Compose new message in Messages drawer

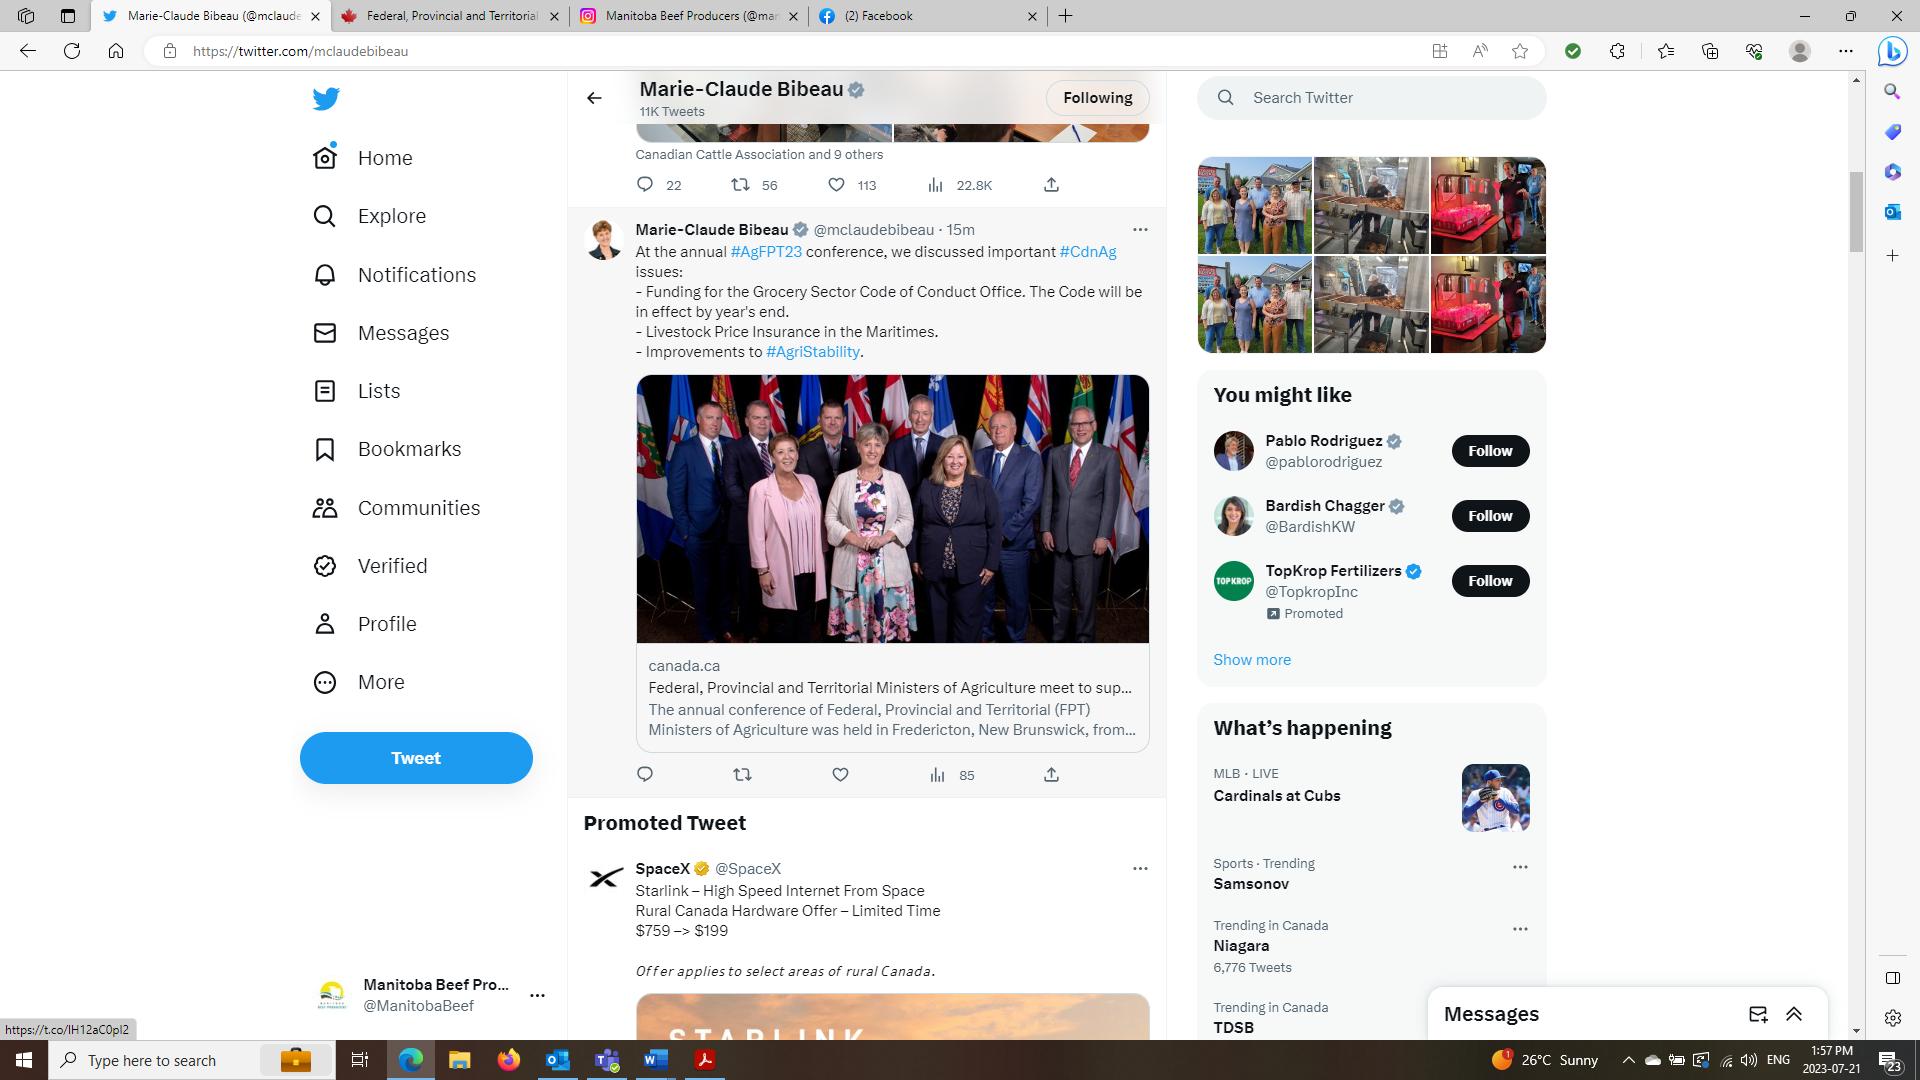(1758, 1014)
